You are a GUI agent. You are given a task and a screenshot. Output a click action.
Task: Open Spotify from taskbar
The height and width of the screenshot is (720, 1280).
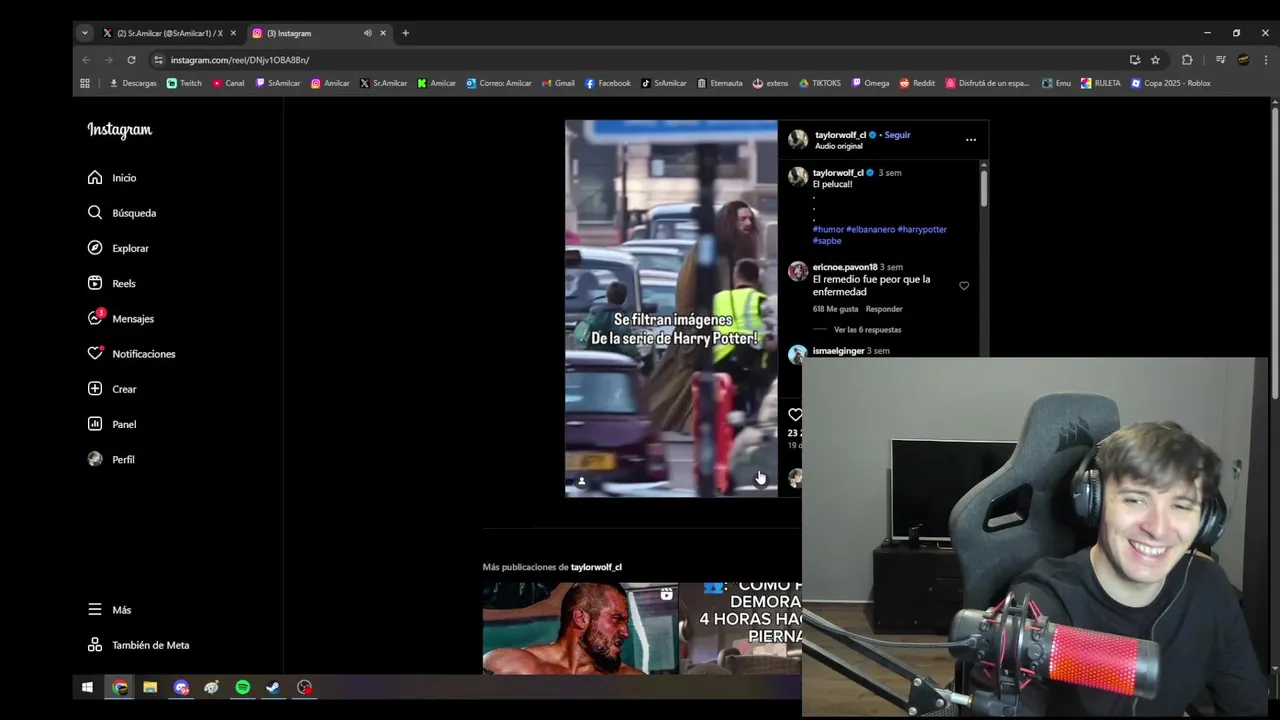pyautogui.click(x=243, y=687)
